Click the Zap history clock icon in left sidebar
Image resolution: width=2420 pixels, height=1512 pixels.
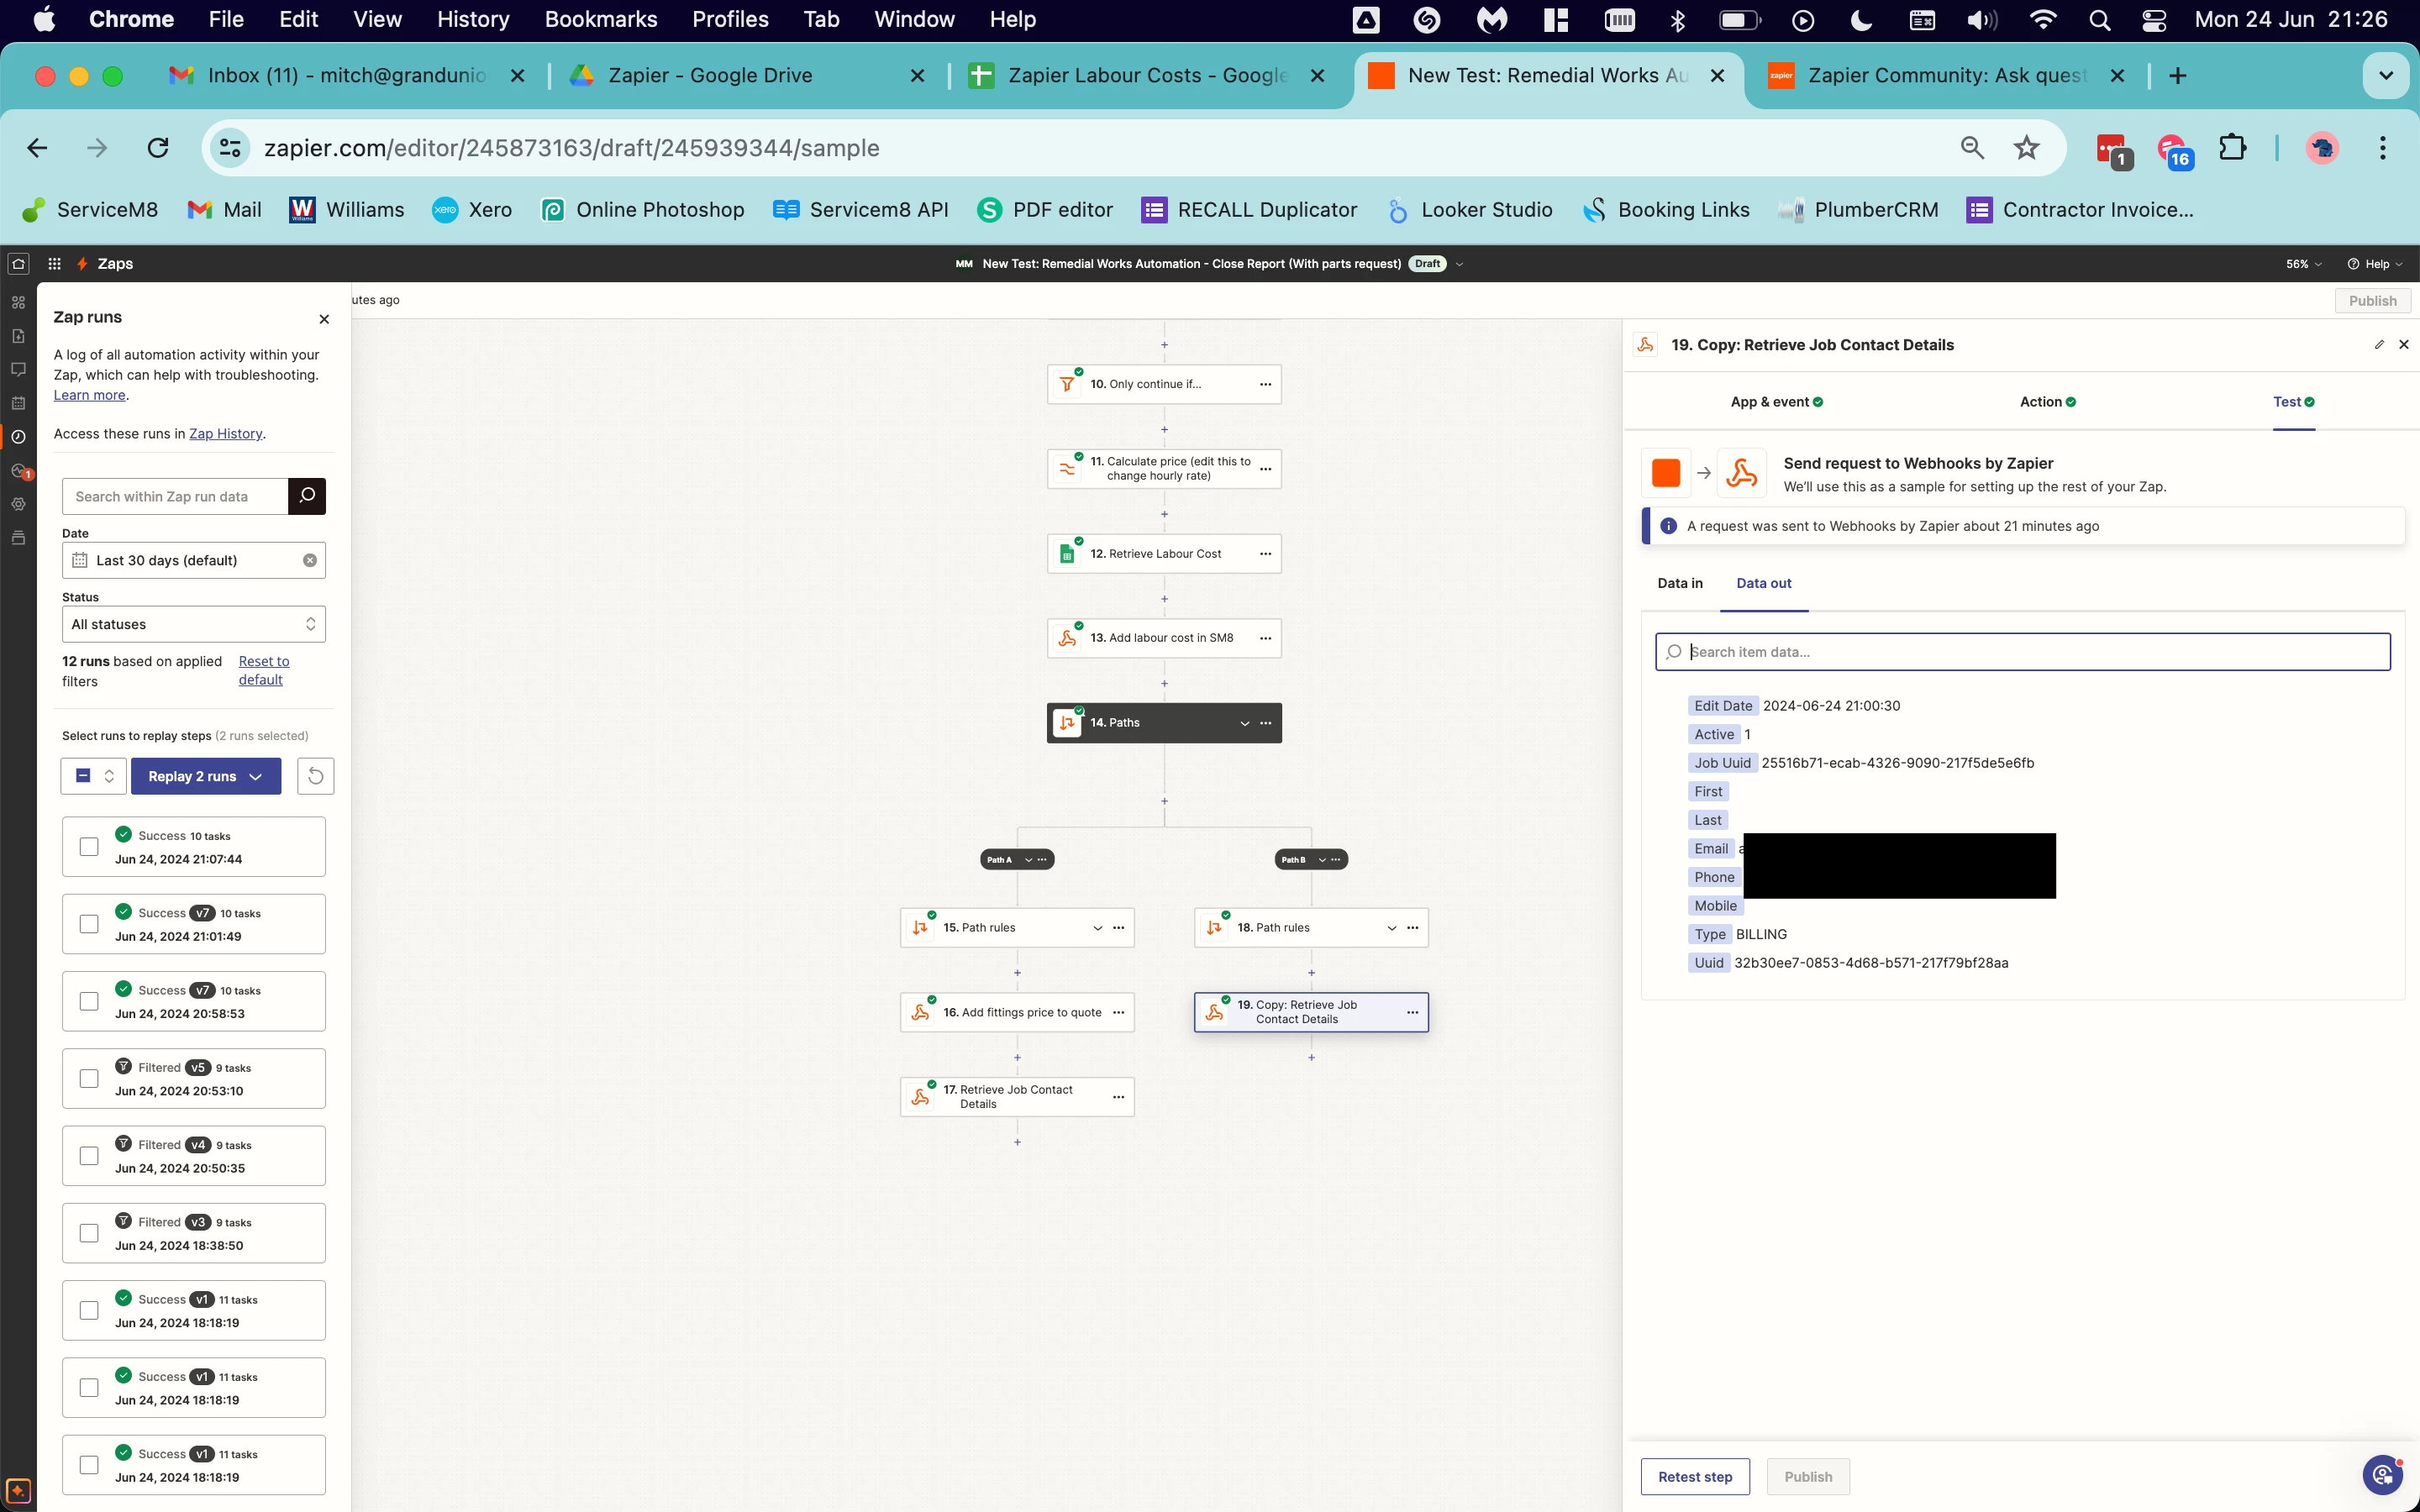pos(18,437)
